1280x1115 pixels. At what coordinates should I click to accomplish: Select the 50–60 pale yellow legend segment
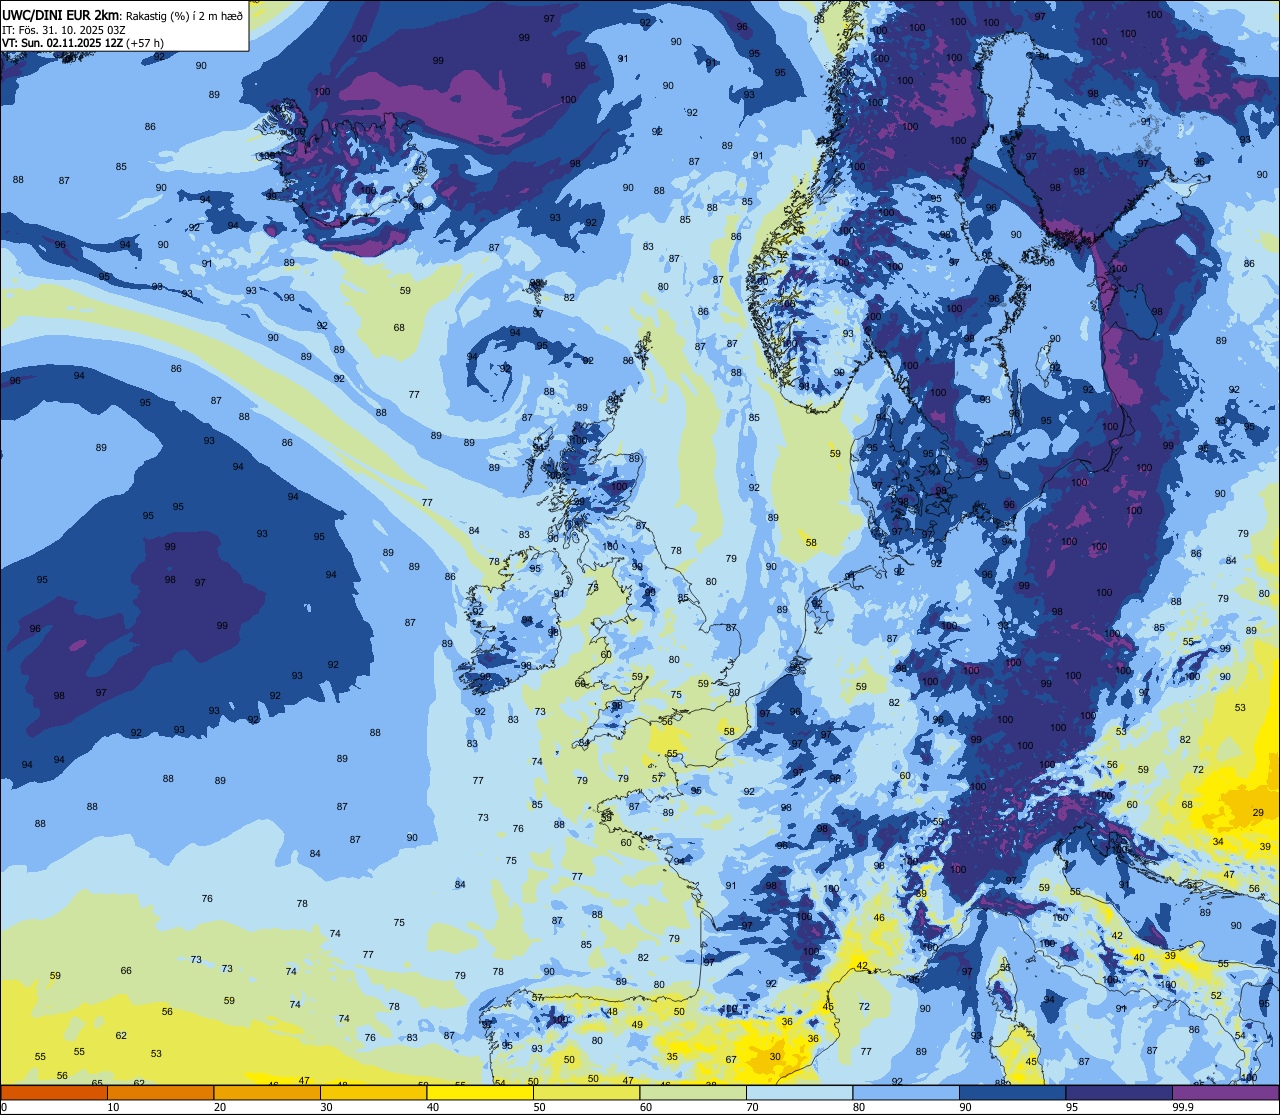[587, 1093]
